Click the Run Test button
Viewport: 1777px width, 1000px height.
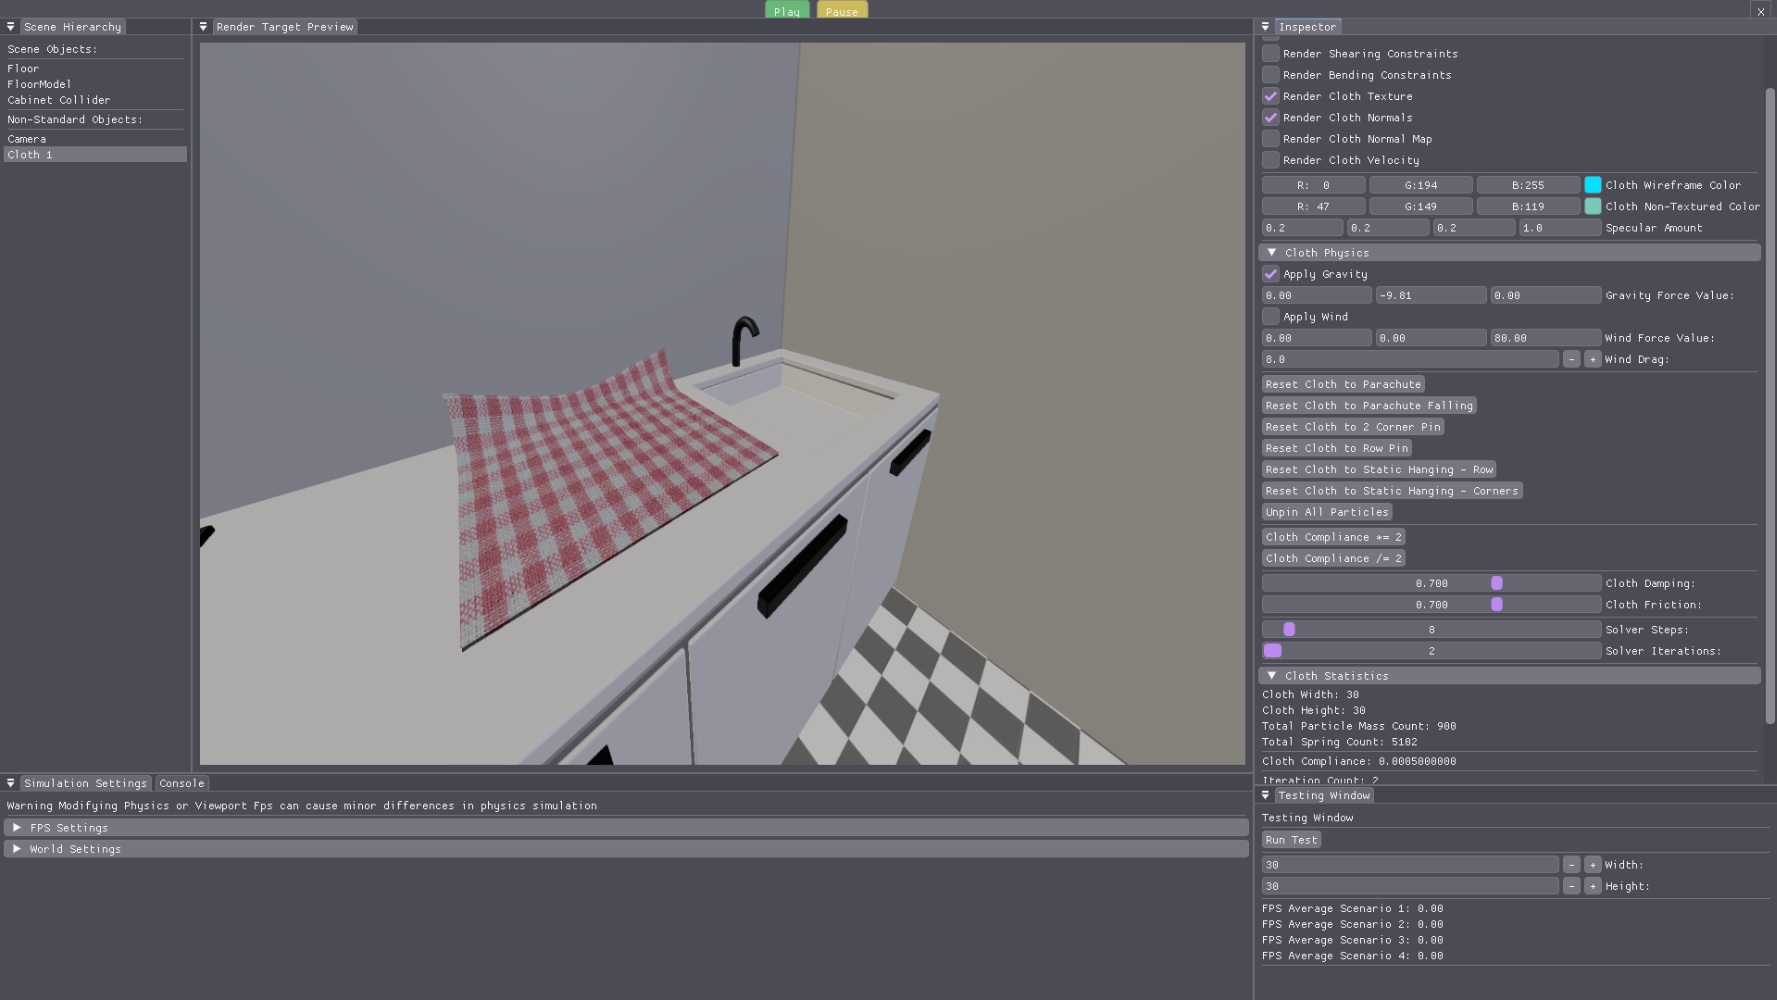pyautogui.click(x=1291, y=840)
